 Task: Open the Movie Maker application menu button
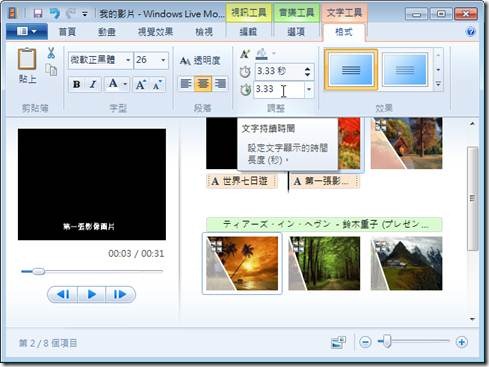click(27, 32)
